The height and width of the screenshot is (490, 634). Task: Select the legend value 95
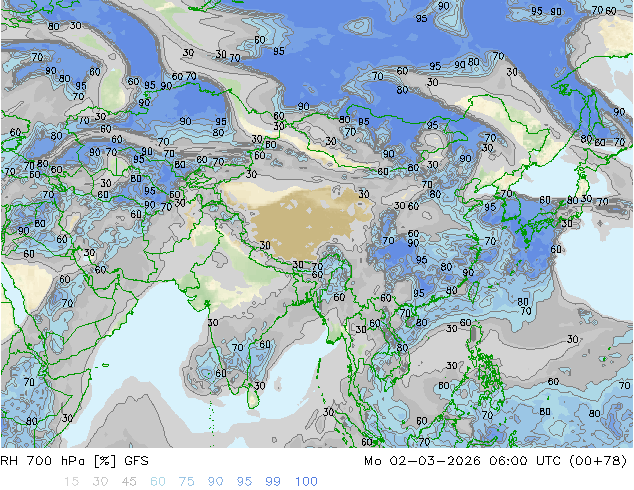tap(244, 482)
